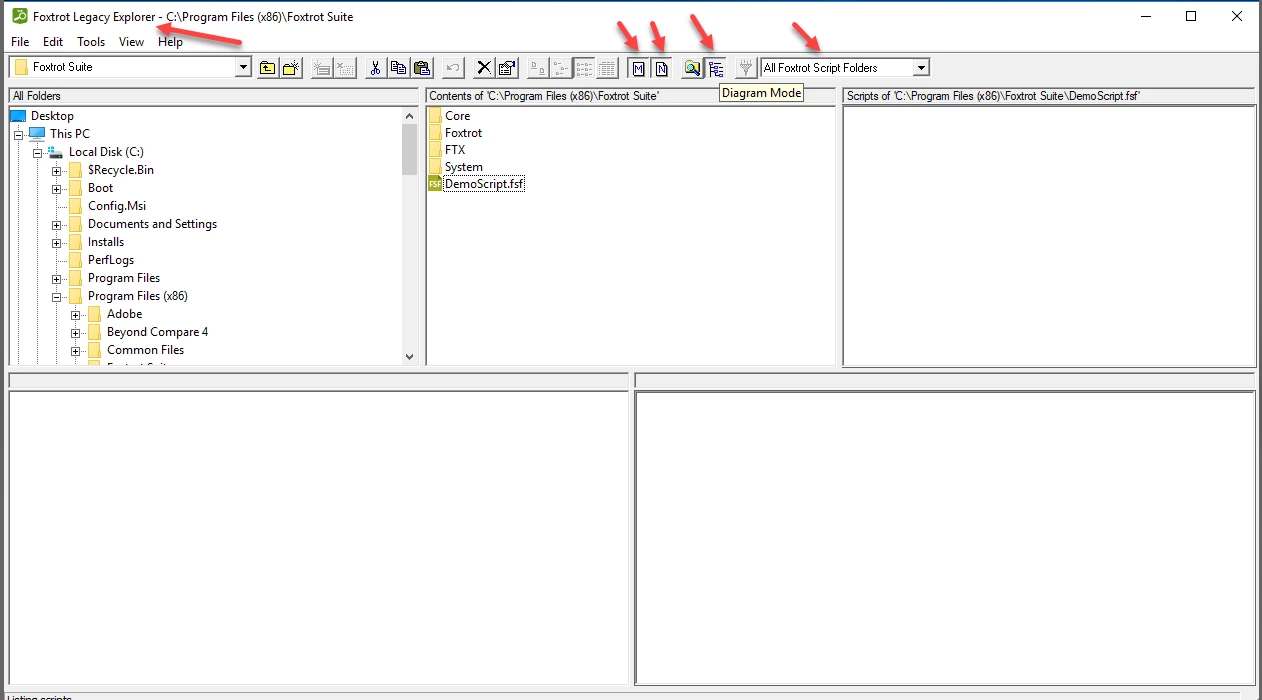Screen dimensions: 1262x700
Task: Click the Disconnect Network Drive toolbar icon
Action: [x=344, y=68]
